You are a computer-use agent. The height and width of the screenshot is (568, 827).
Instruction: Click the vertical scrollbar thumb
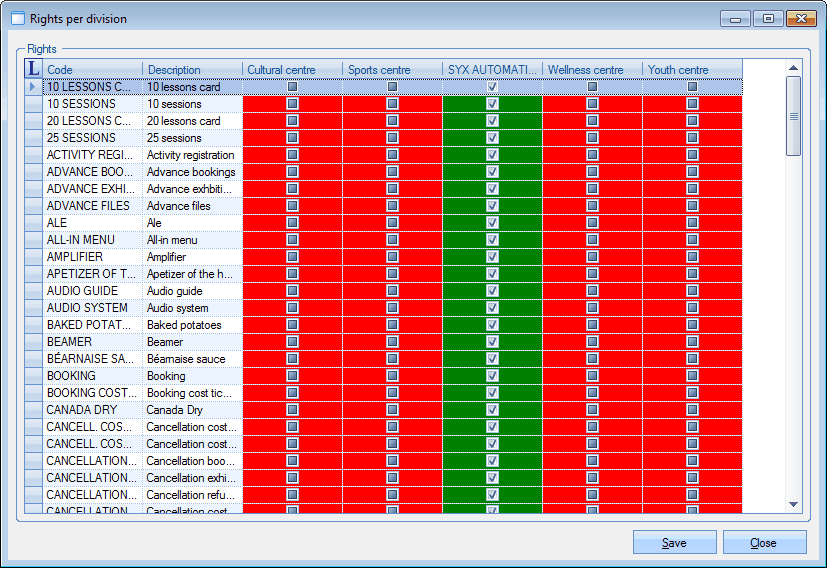[x=794, y=116]
